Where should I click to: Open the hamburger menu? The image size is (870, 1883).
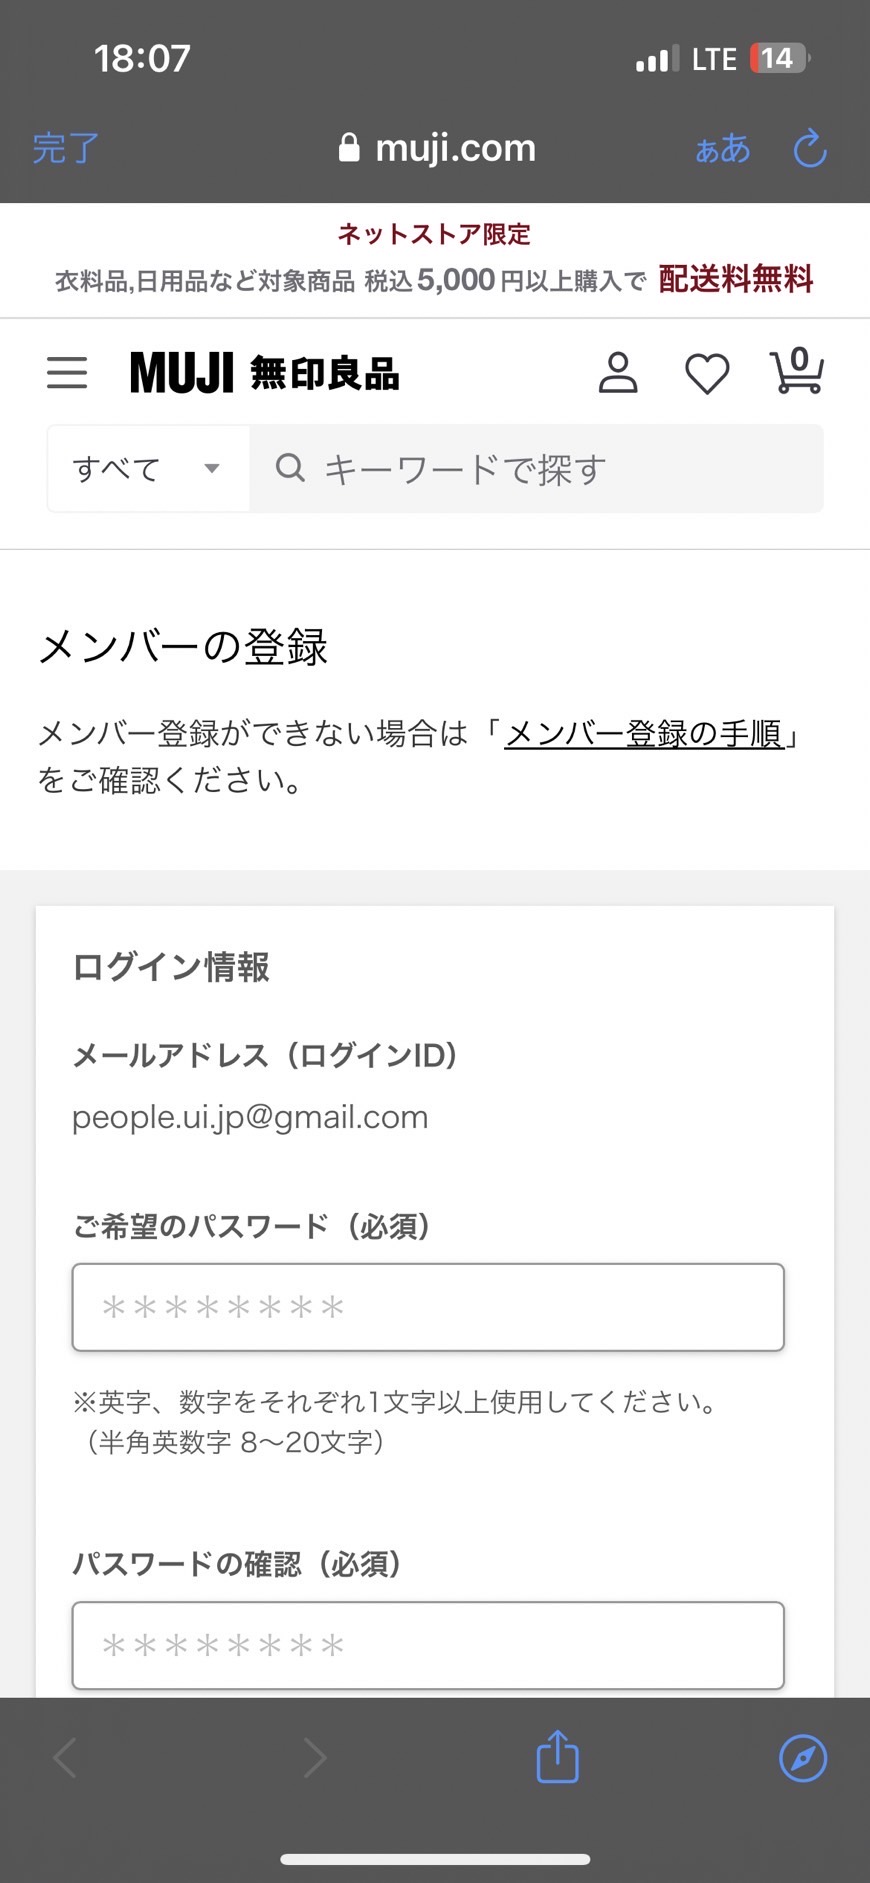(67, 373)
